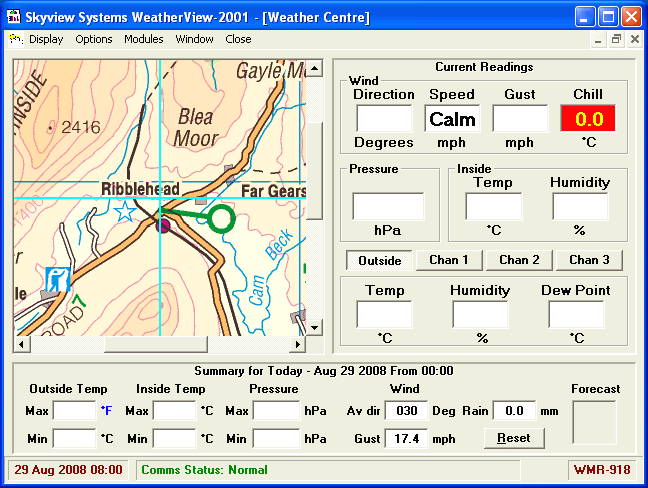The height and width of the screenshot is (488, 648).
Task: Click the Rain 0.0 mm field
Action: tap(515, 411)
